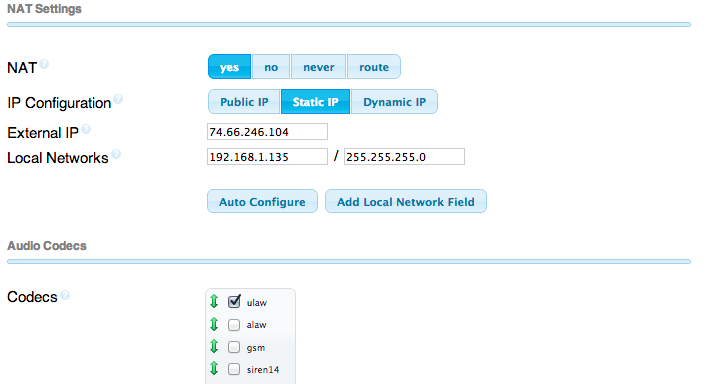
Task: Open the help icon next to IP Configuration
Action: click(118, 99)
